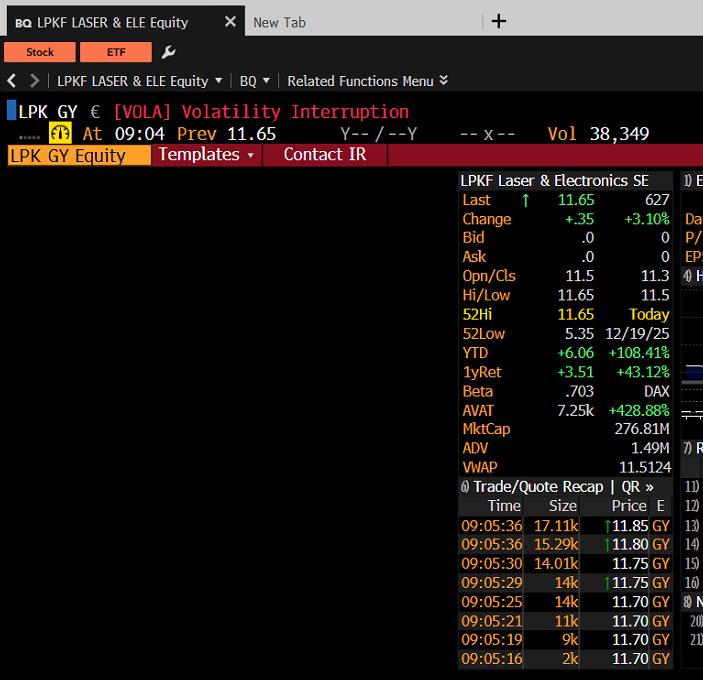Click the Prev 11.65 value
703x680 pixels.
click(x=252, y=134)
